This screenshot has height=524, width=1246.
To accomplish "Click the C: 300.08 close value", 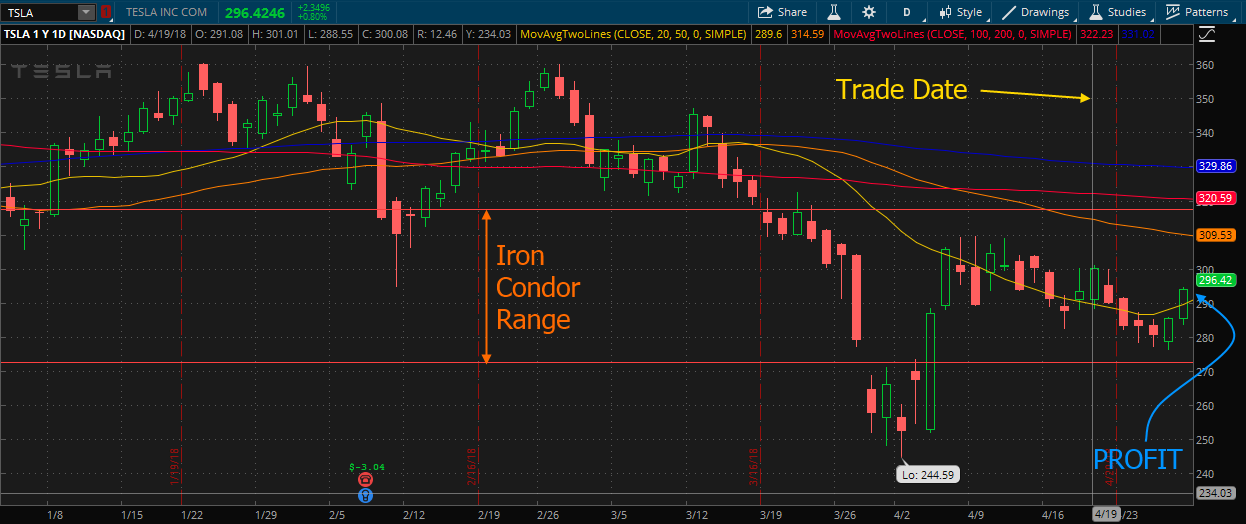I will point(386,34).
